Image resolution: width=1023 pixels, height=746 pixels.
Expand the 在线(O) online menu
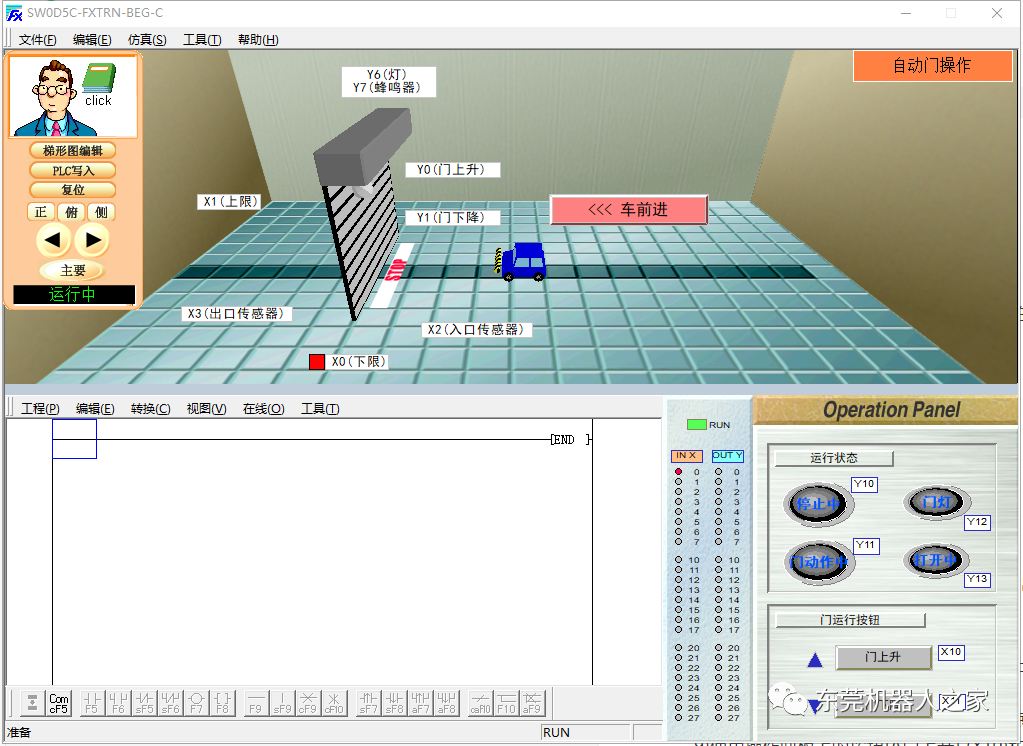pyautogui.click(x=263, y=409)
